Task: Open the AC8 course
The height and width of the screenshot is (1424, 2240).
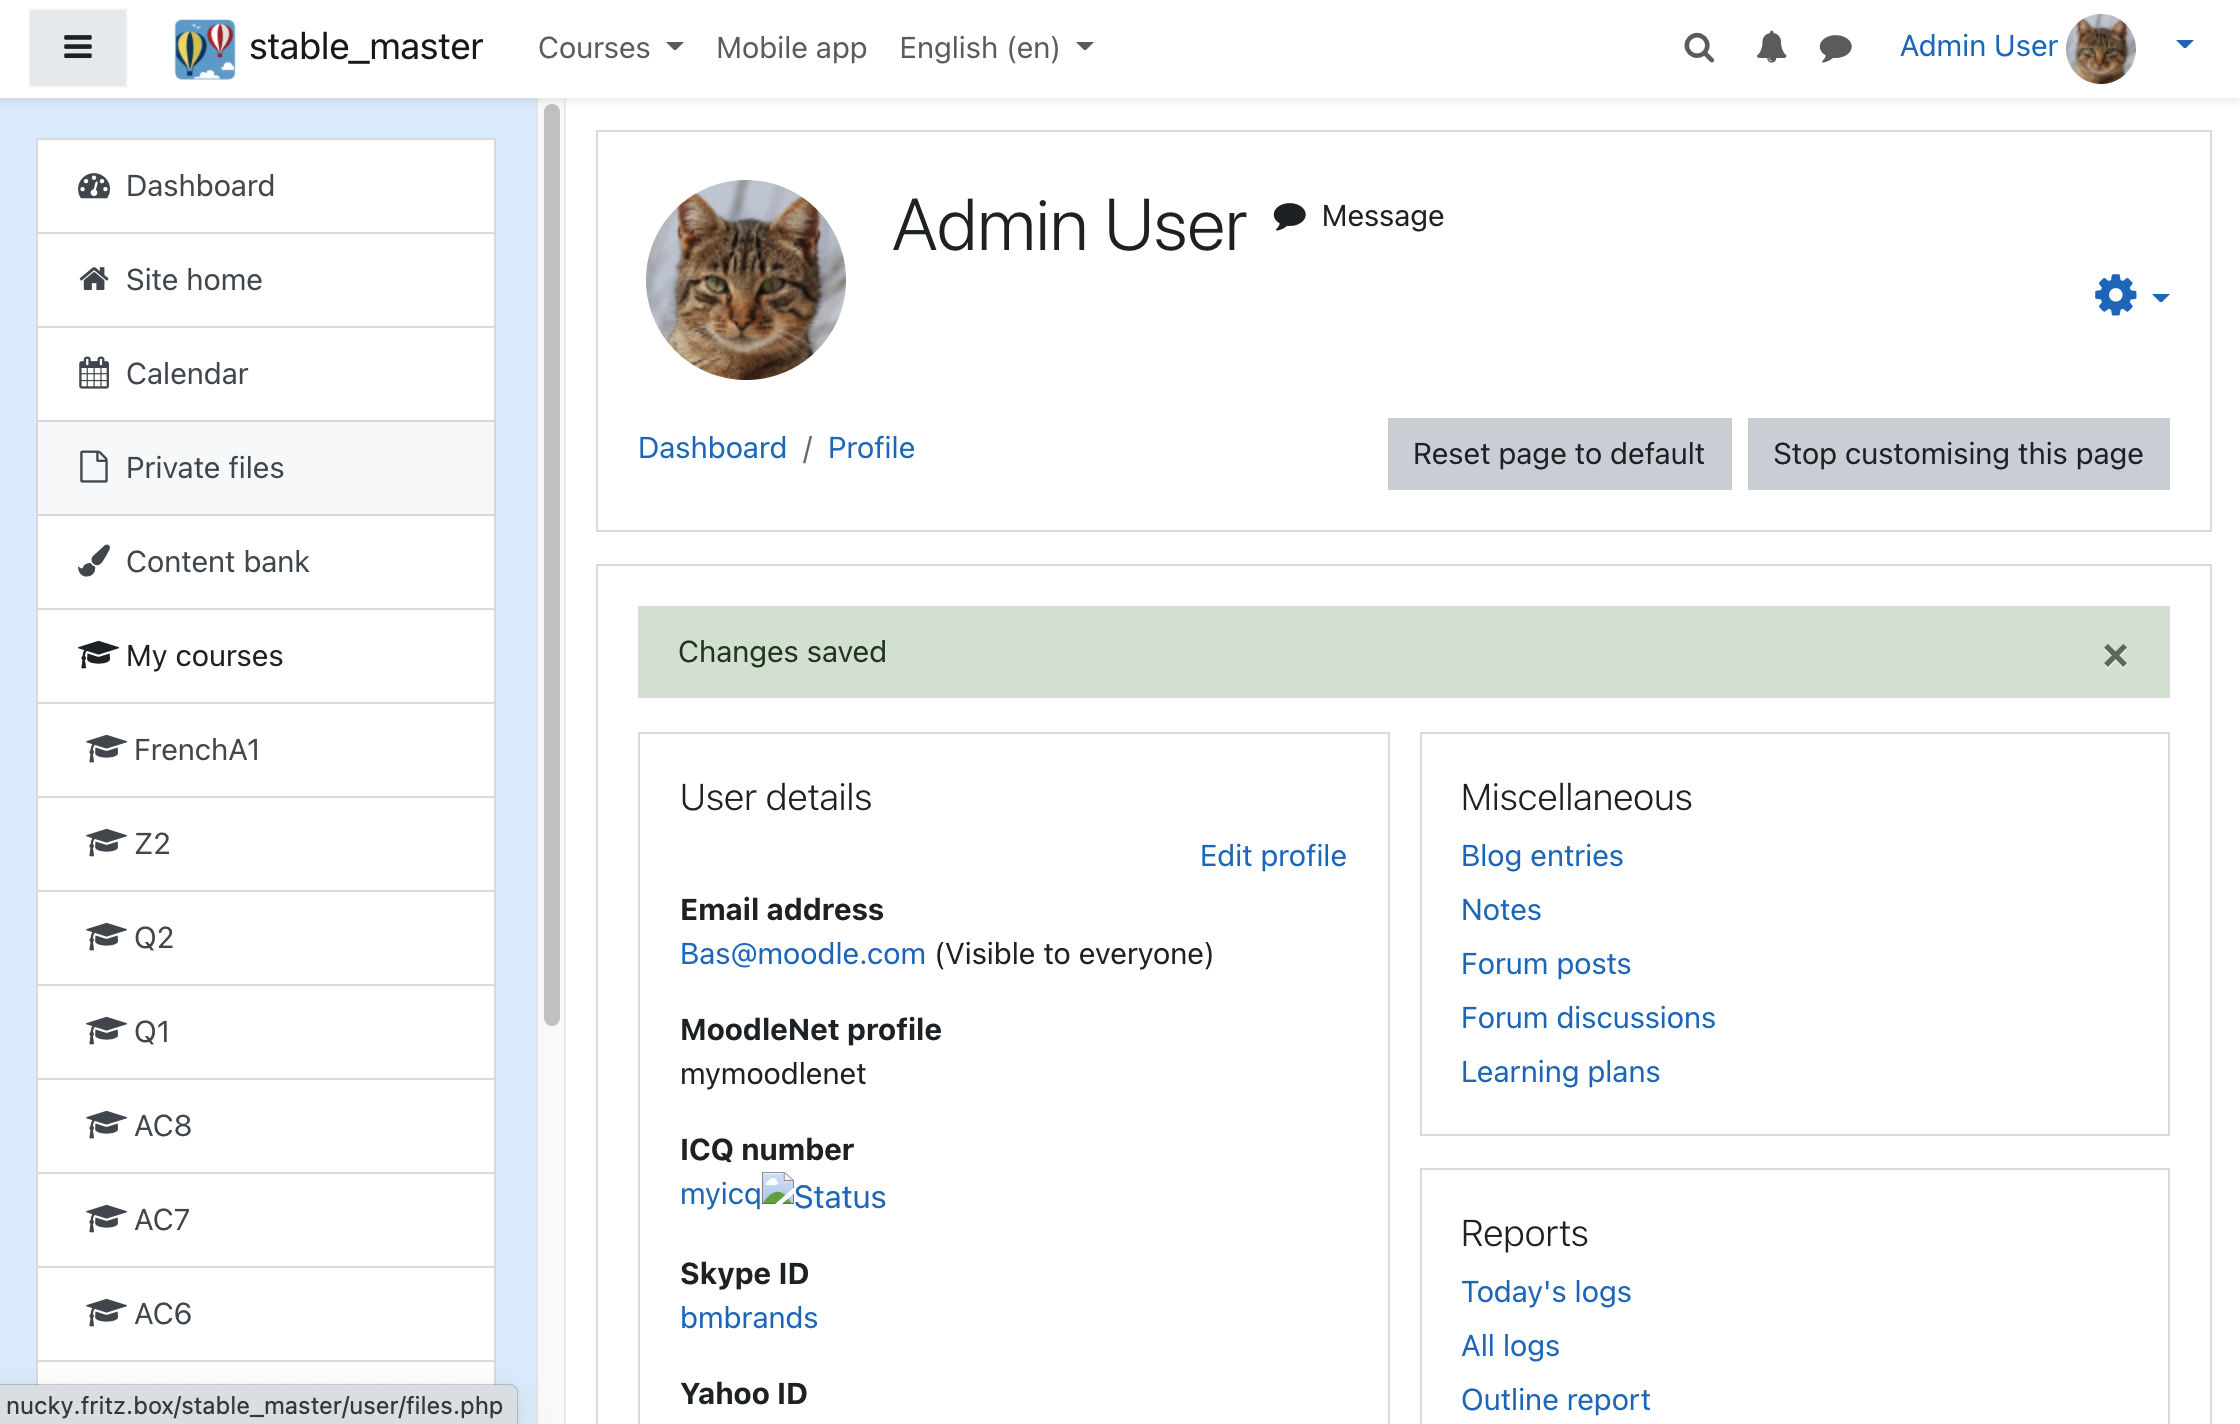Action: click(x=266, y=1126)
